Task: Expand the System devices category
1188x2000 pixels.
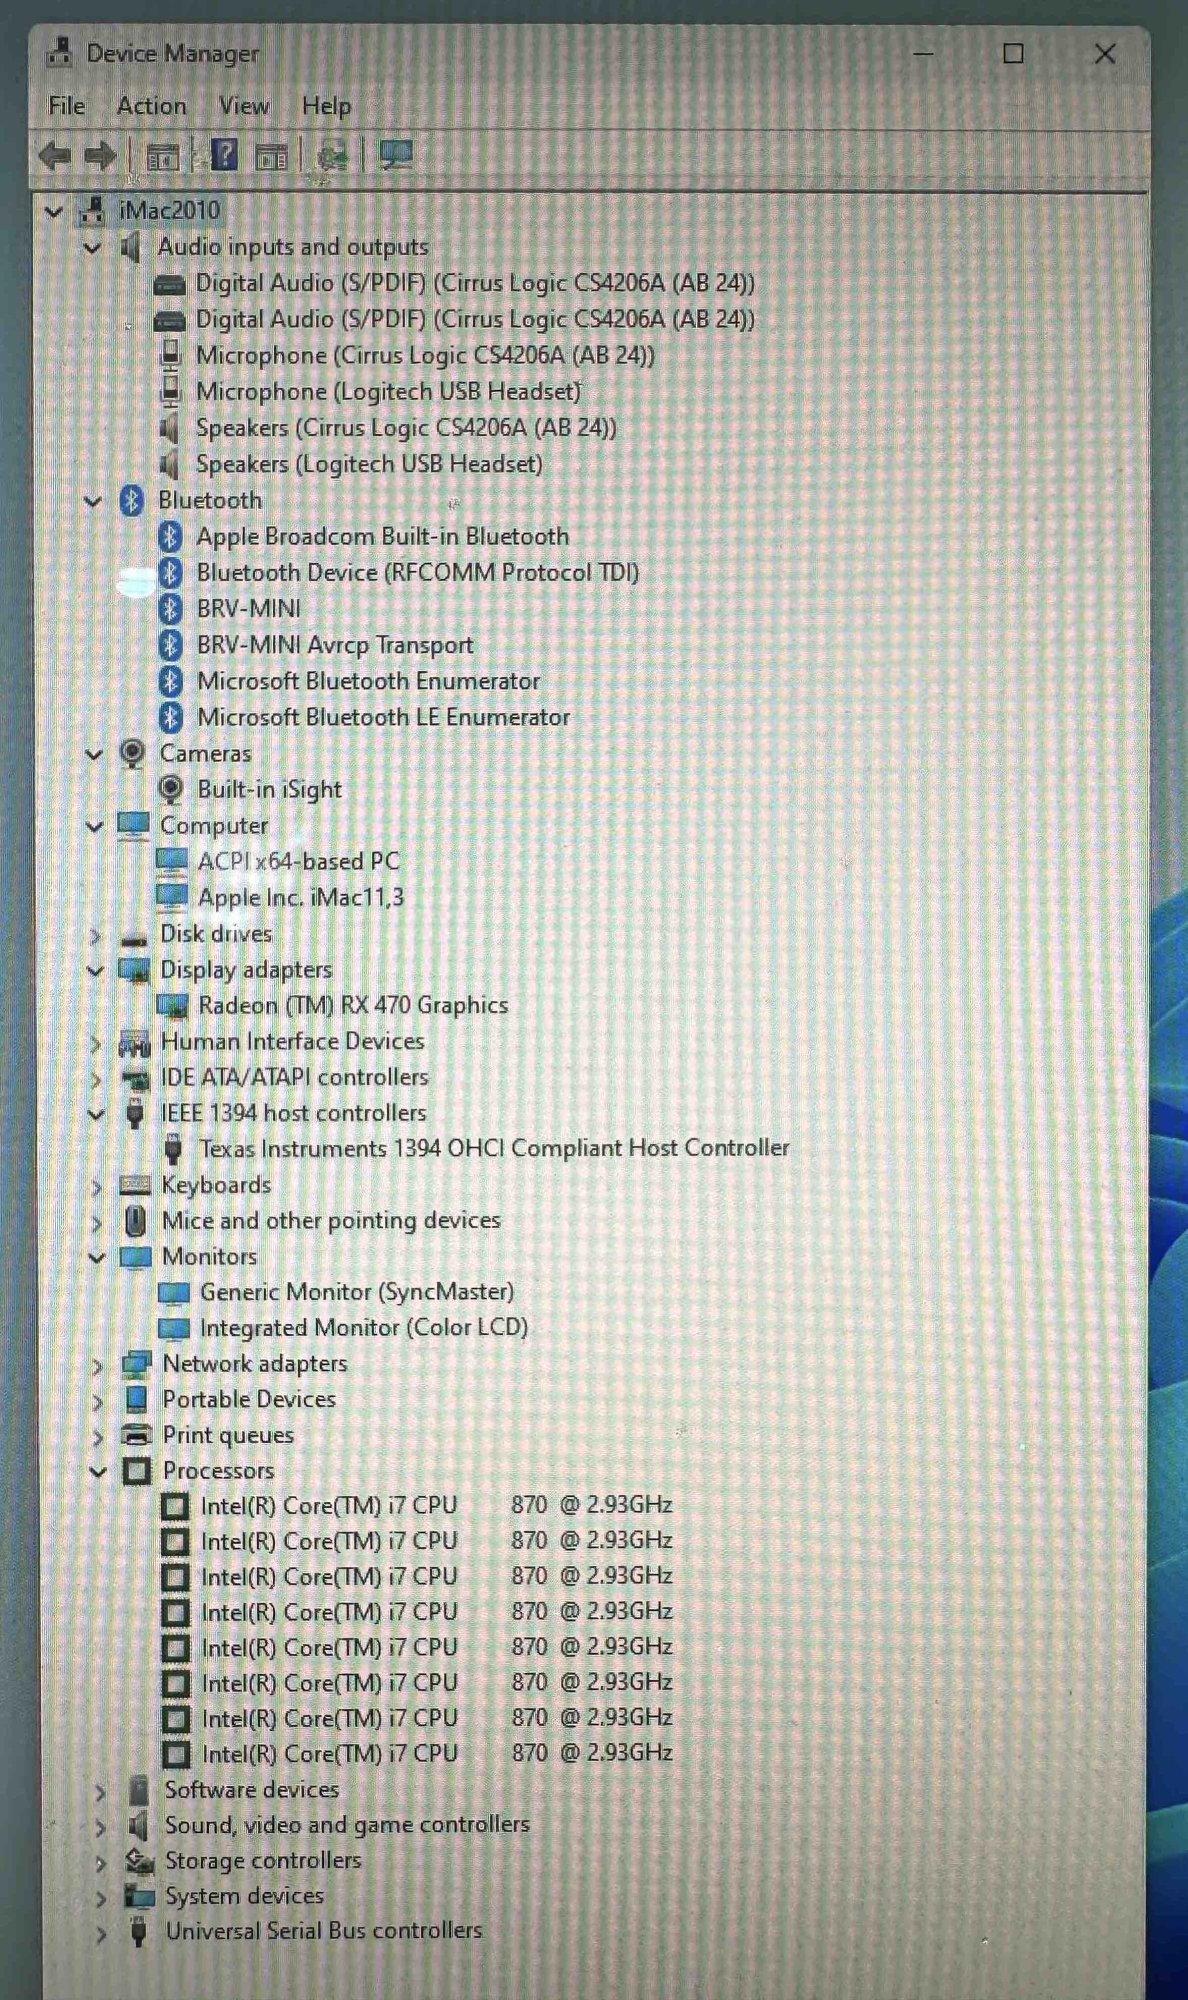Action: [100, 1897]
